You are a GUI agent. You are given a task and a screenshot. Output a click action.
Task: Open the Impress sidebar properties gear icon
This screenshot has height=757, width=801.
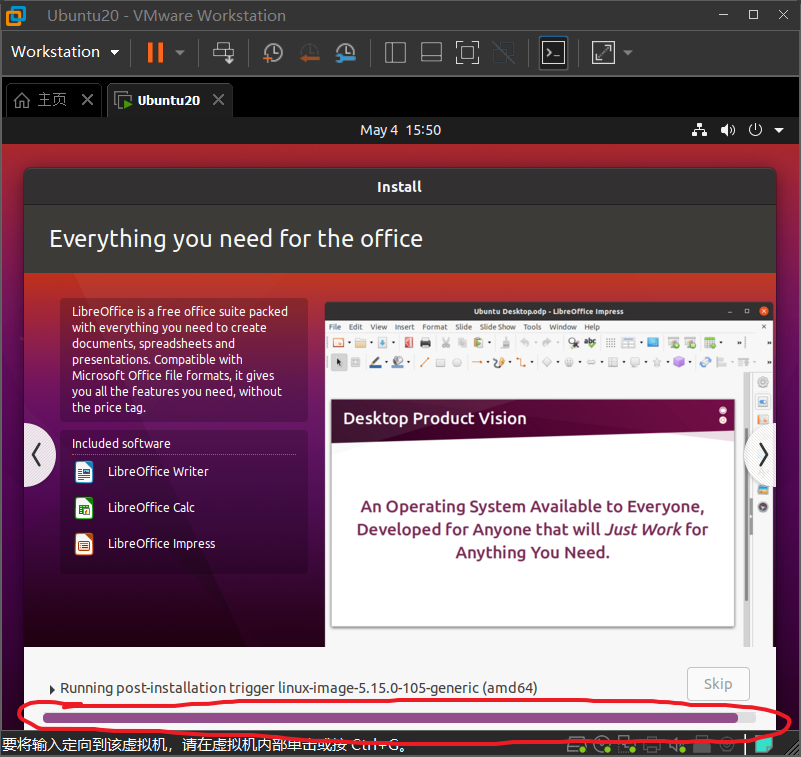[x=763, y=383]
